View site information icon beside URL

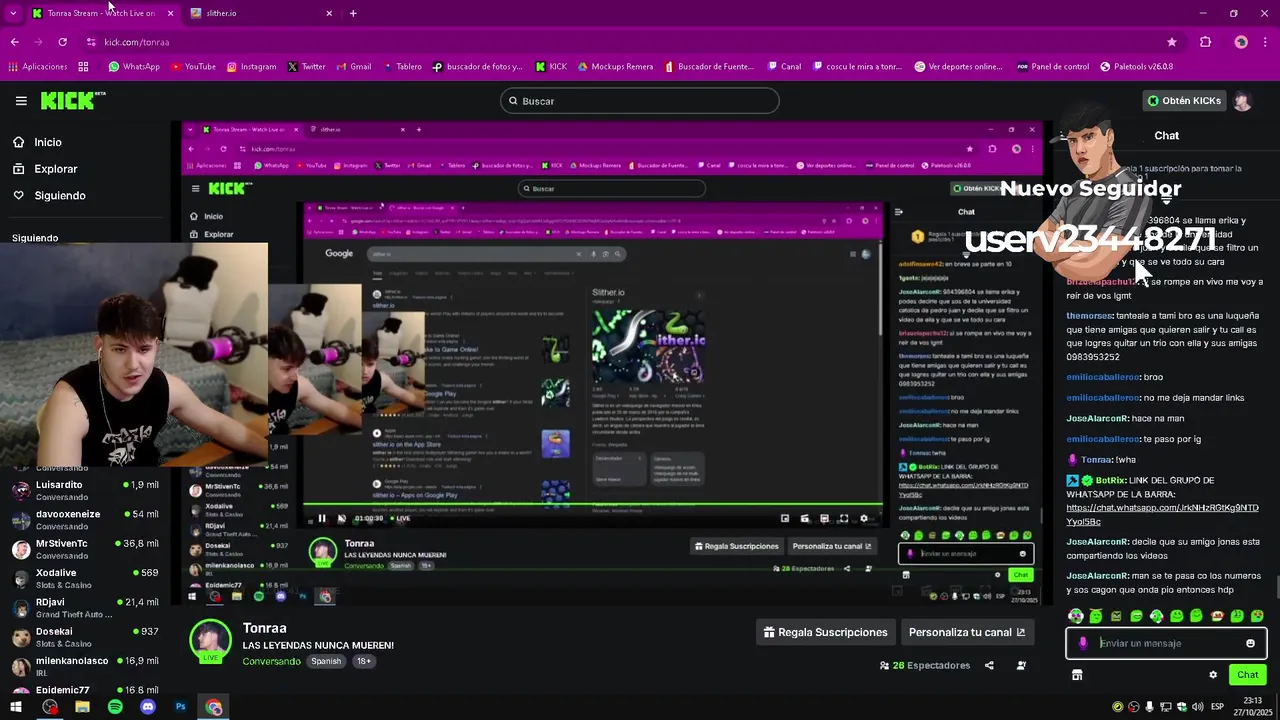[91, 42]
